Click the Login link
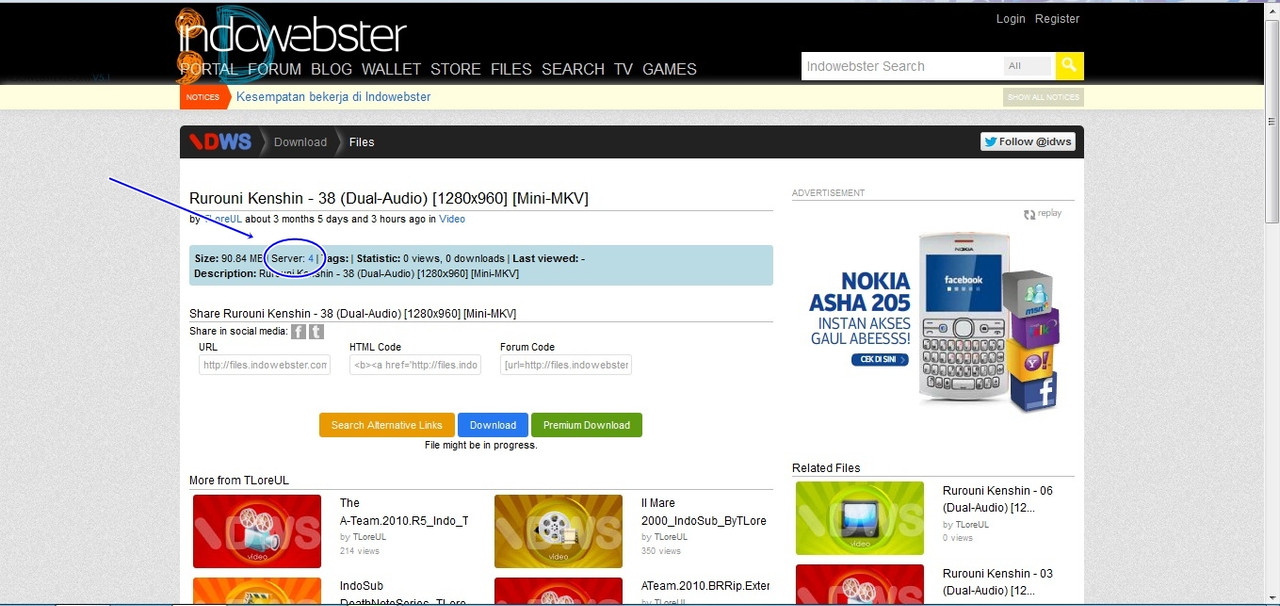 point(1010,19)
